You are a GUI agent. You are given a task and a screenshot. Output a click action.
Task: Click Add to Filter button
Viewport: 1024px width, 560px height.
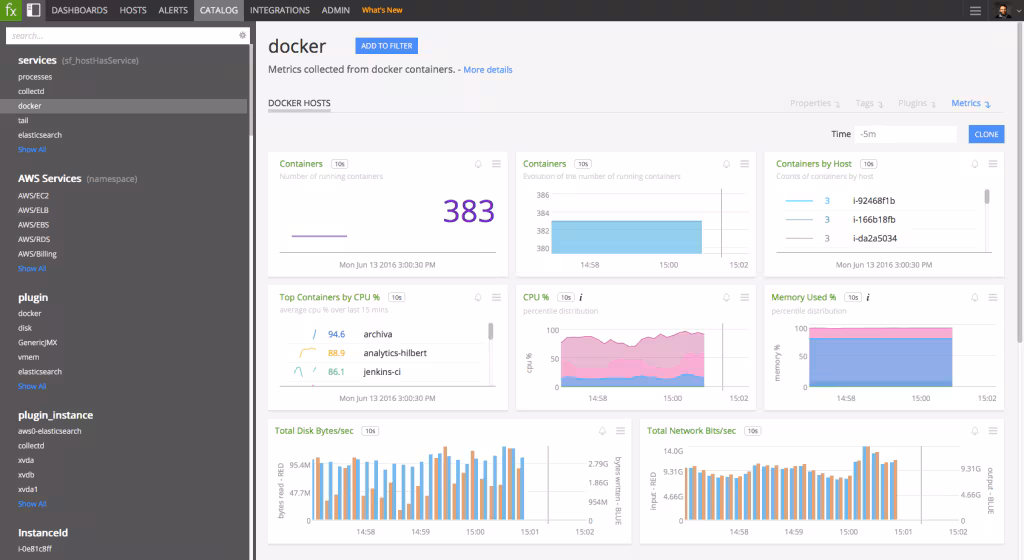coord(387,46)
